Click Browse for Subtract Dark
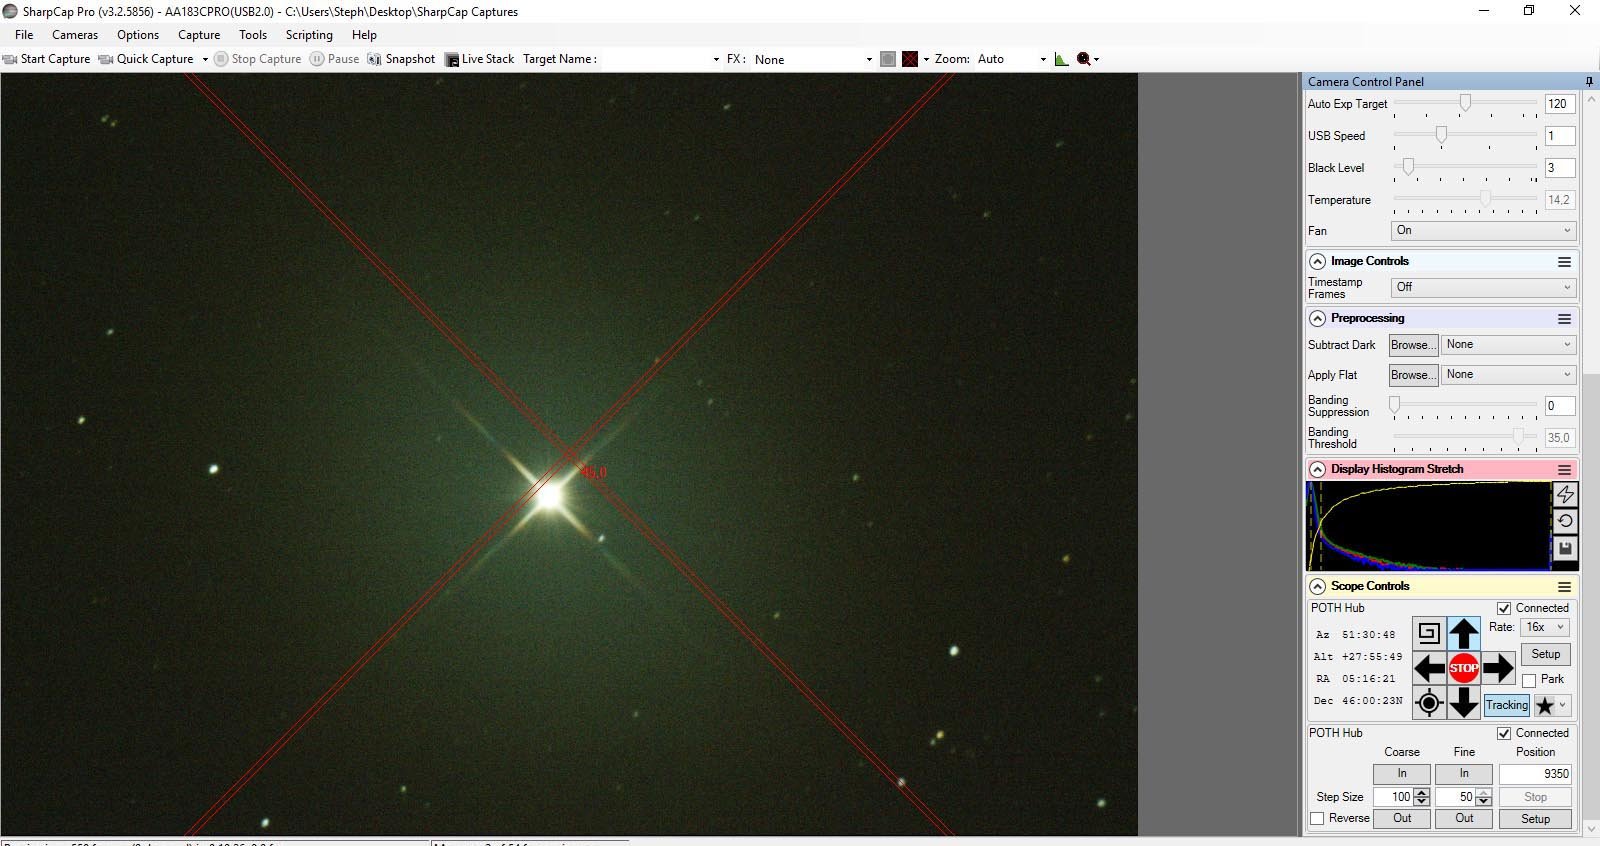Screen dimensions: 1600x846 (x=1413, y=345)
